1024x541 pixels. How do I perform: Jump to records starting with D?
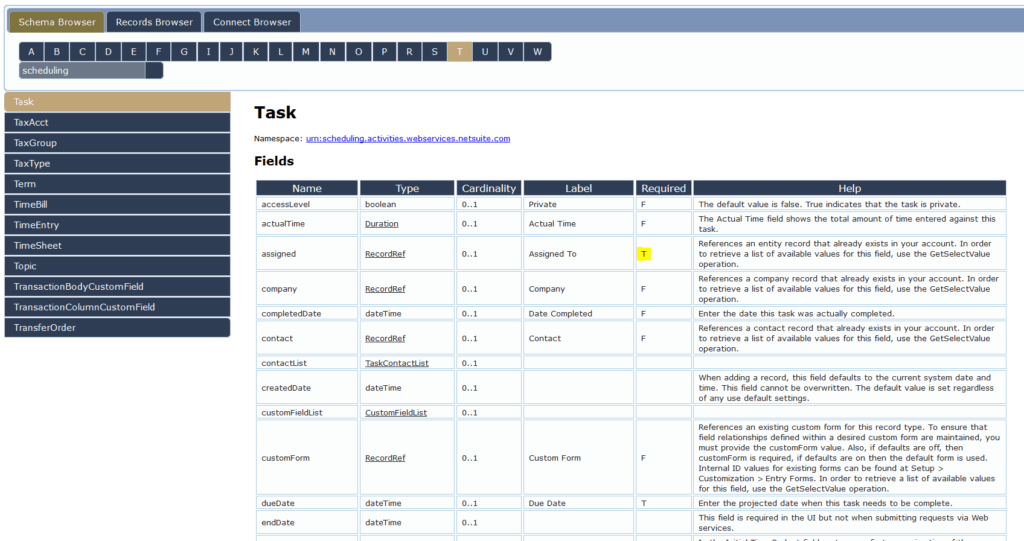[108, 52]
